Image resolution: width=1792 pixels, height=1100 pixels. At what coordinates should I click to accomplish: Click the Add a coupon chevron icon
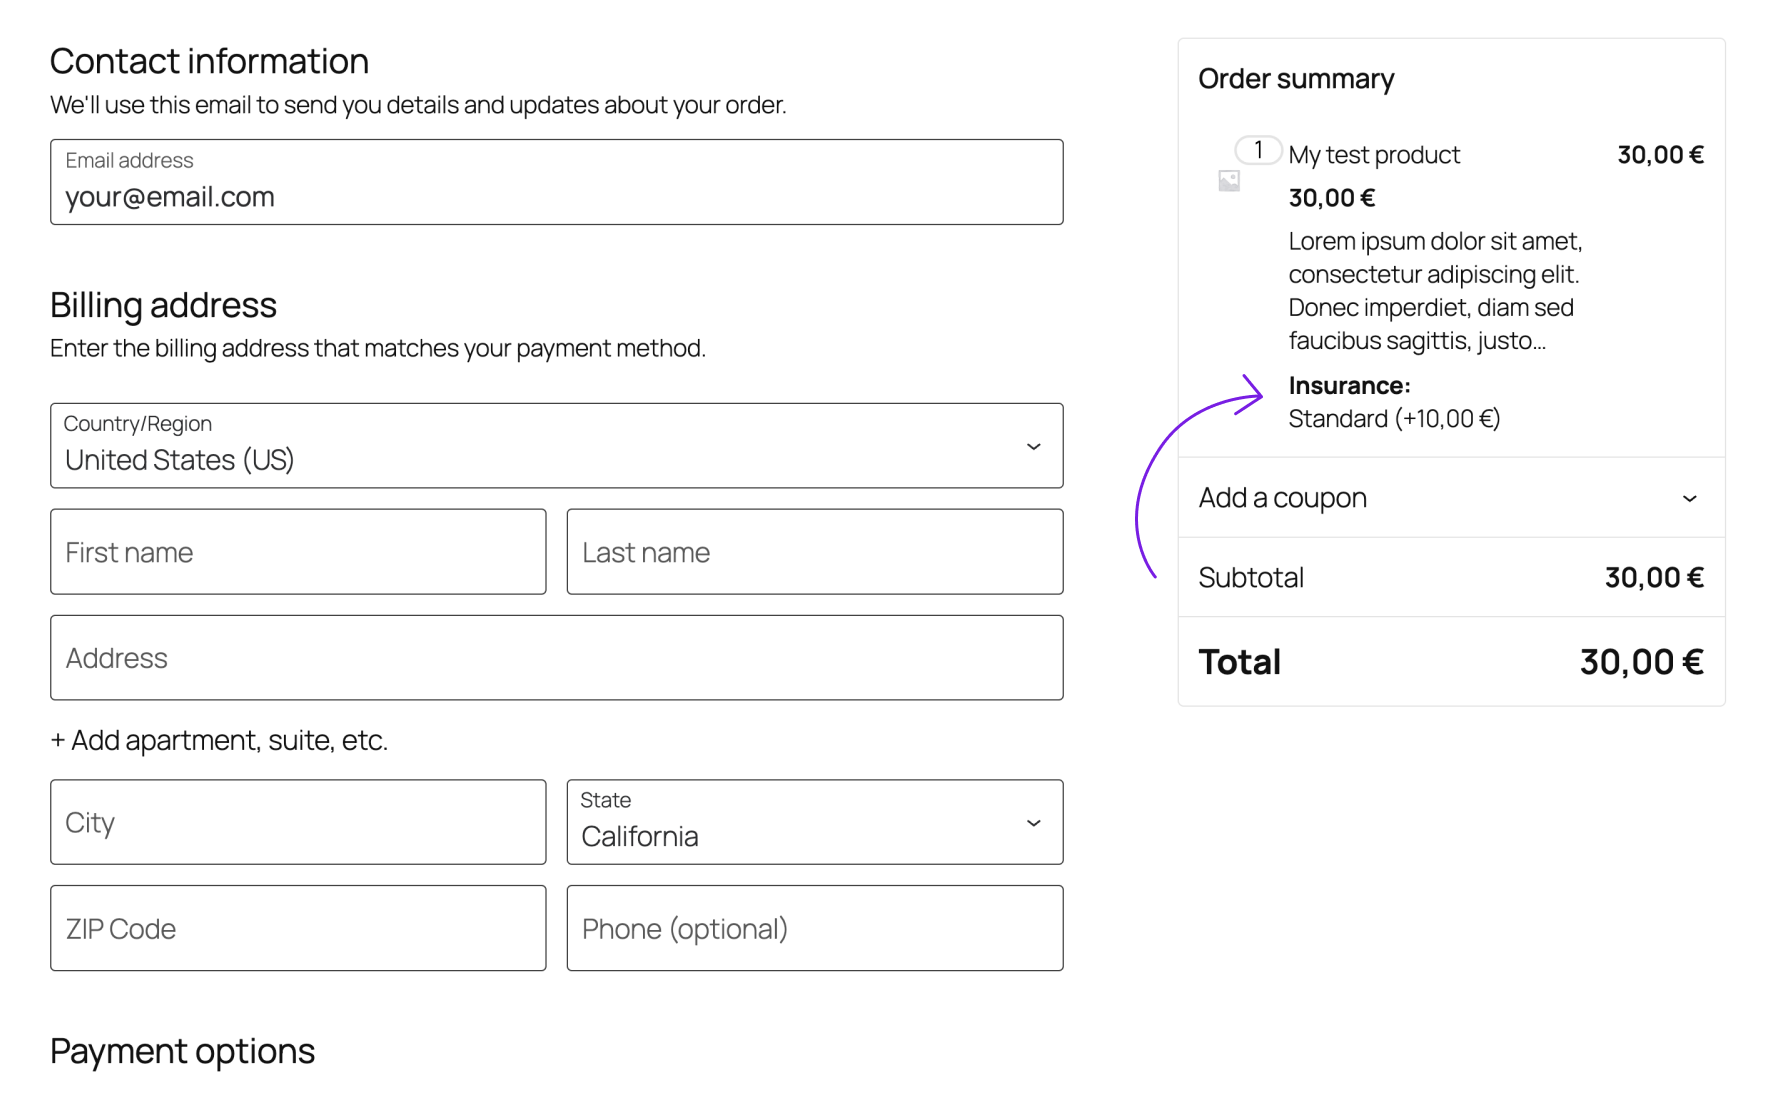(1691, 497)
